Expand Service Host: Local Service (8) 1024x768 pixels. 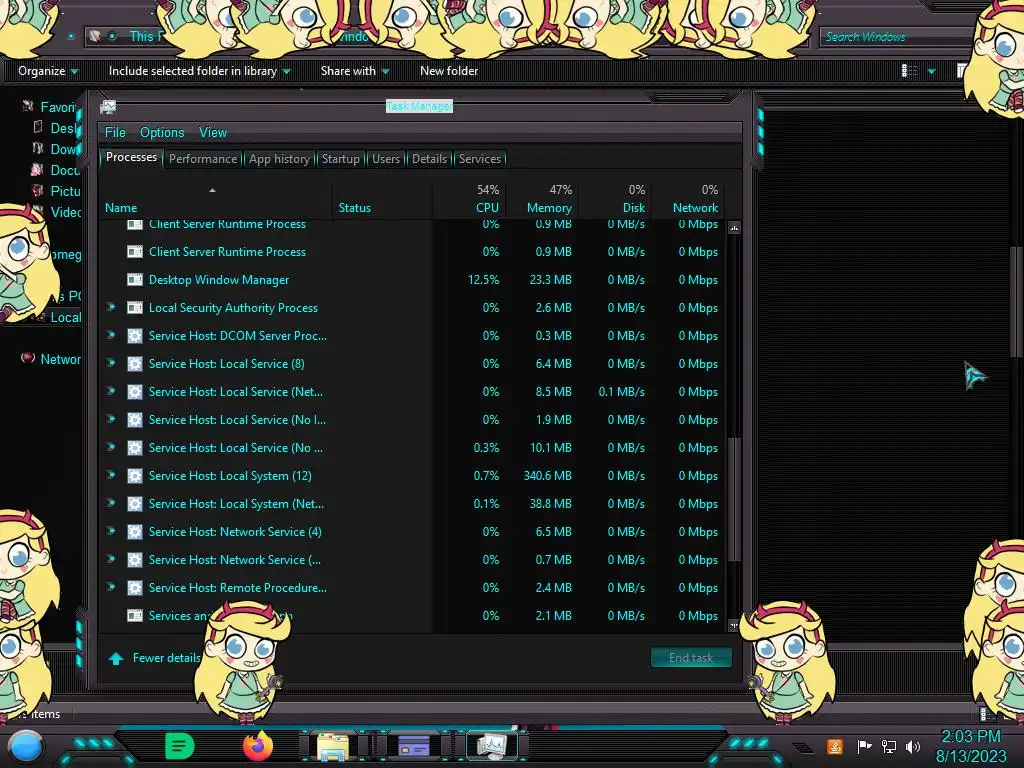point(111,363)
